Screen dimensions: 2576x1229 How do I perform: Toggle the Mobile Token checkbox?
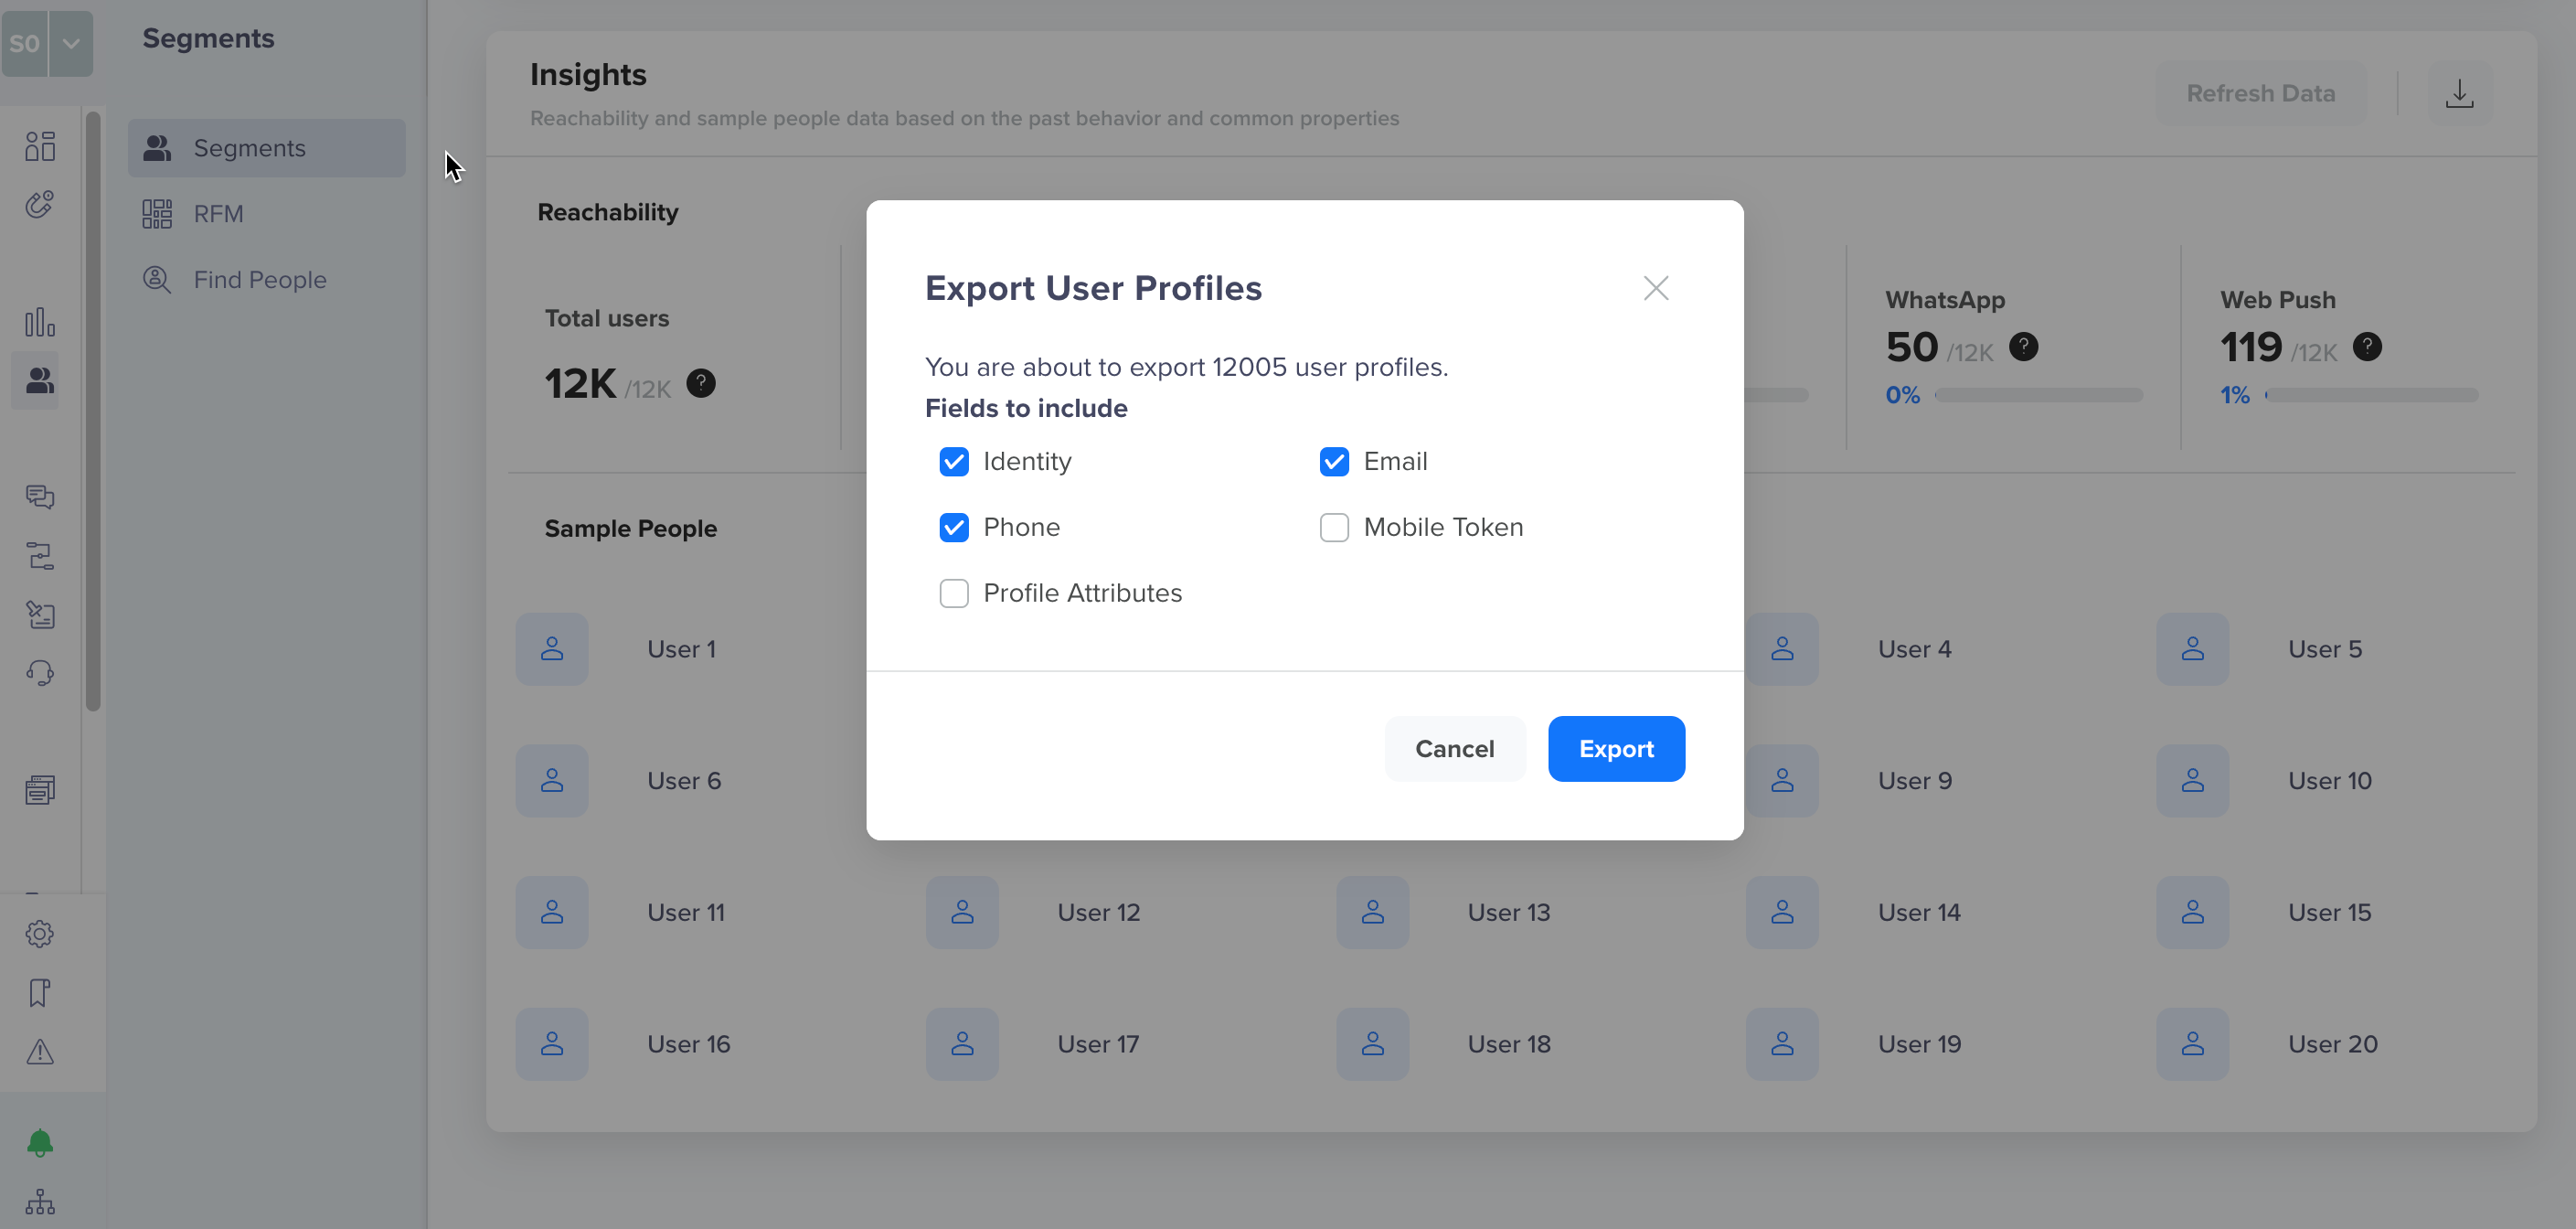click(1333, 526)
